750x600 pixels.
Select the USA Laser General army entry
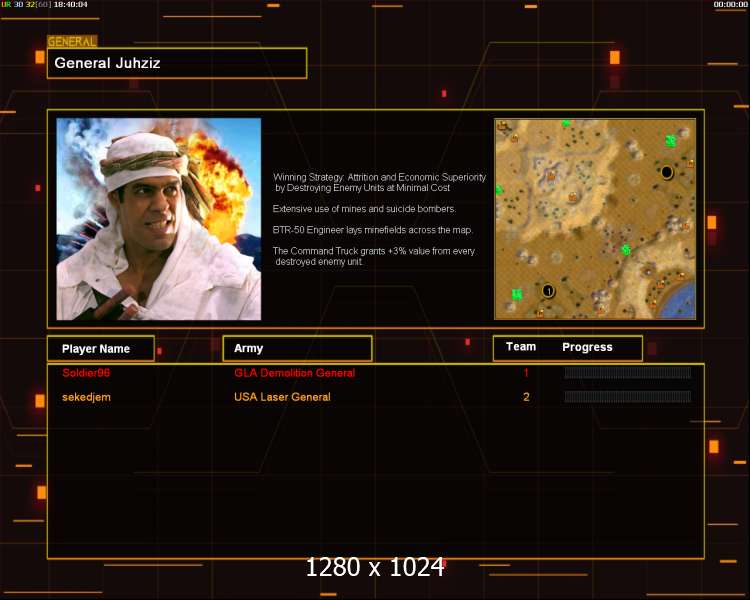pos(282,397)
